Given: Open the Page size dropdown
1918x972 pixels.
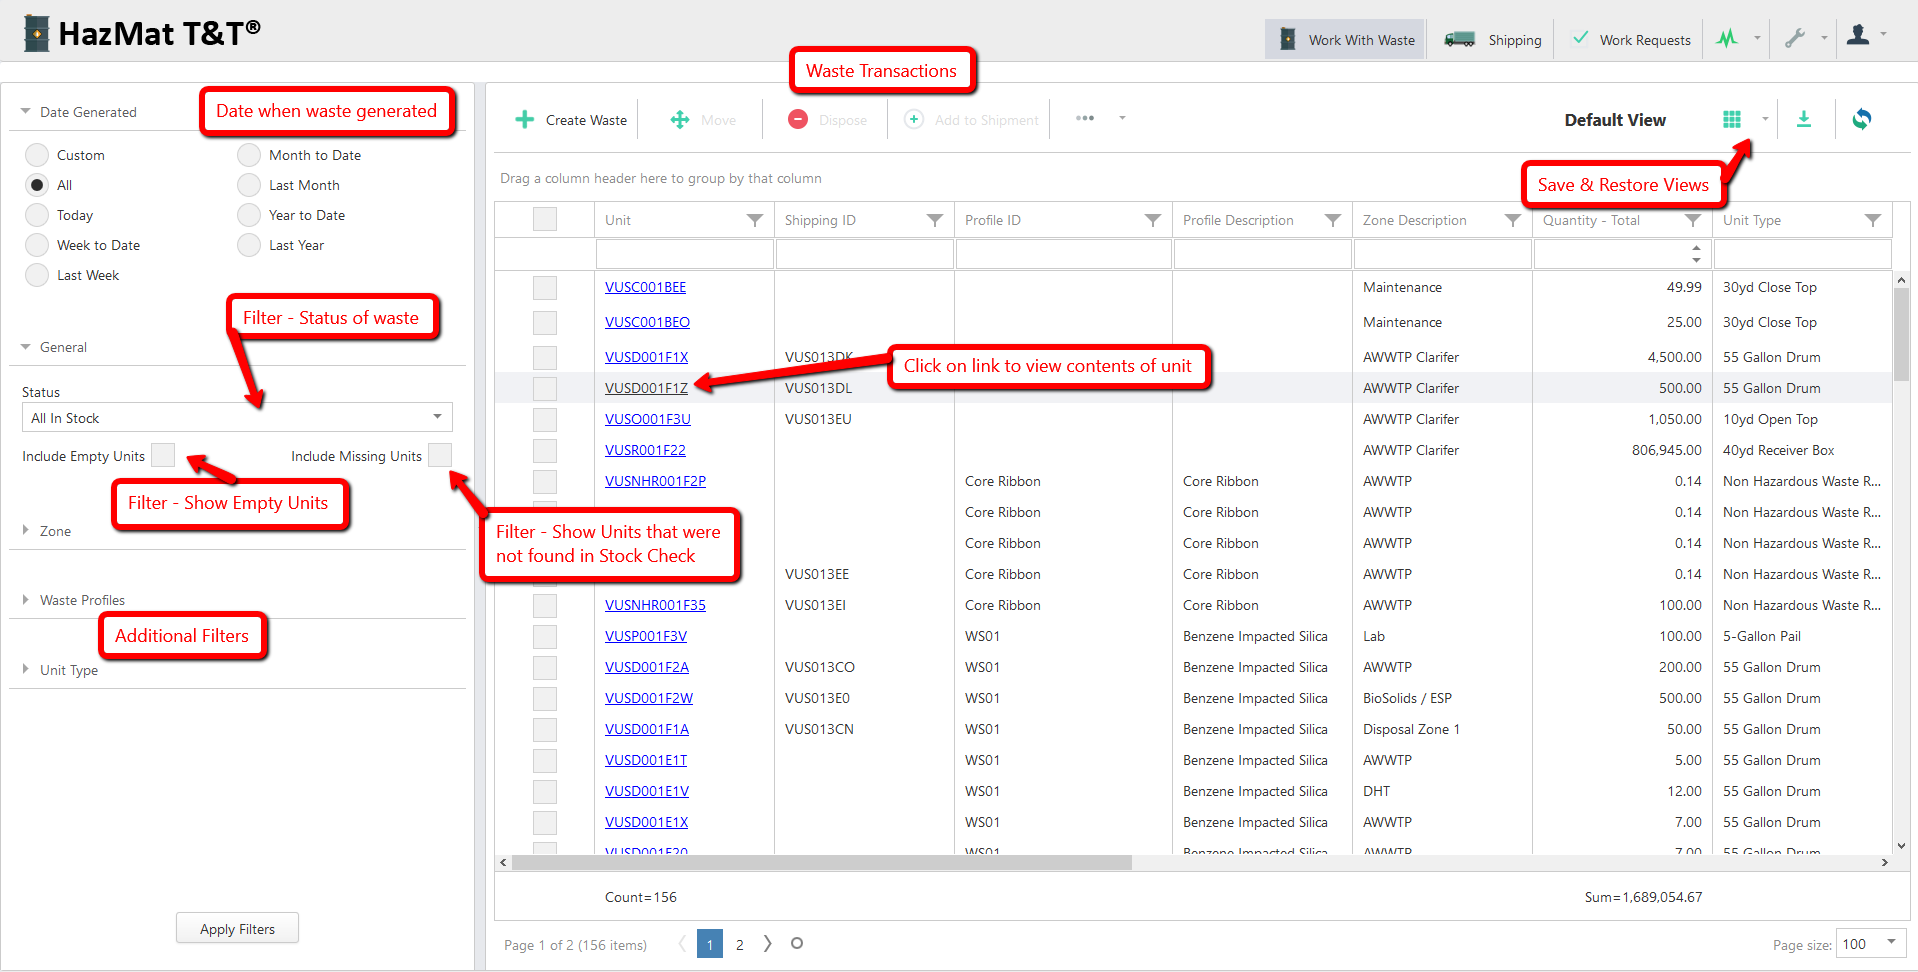Looking at the screenshot, I should tap(1870, 943).
